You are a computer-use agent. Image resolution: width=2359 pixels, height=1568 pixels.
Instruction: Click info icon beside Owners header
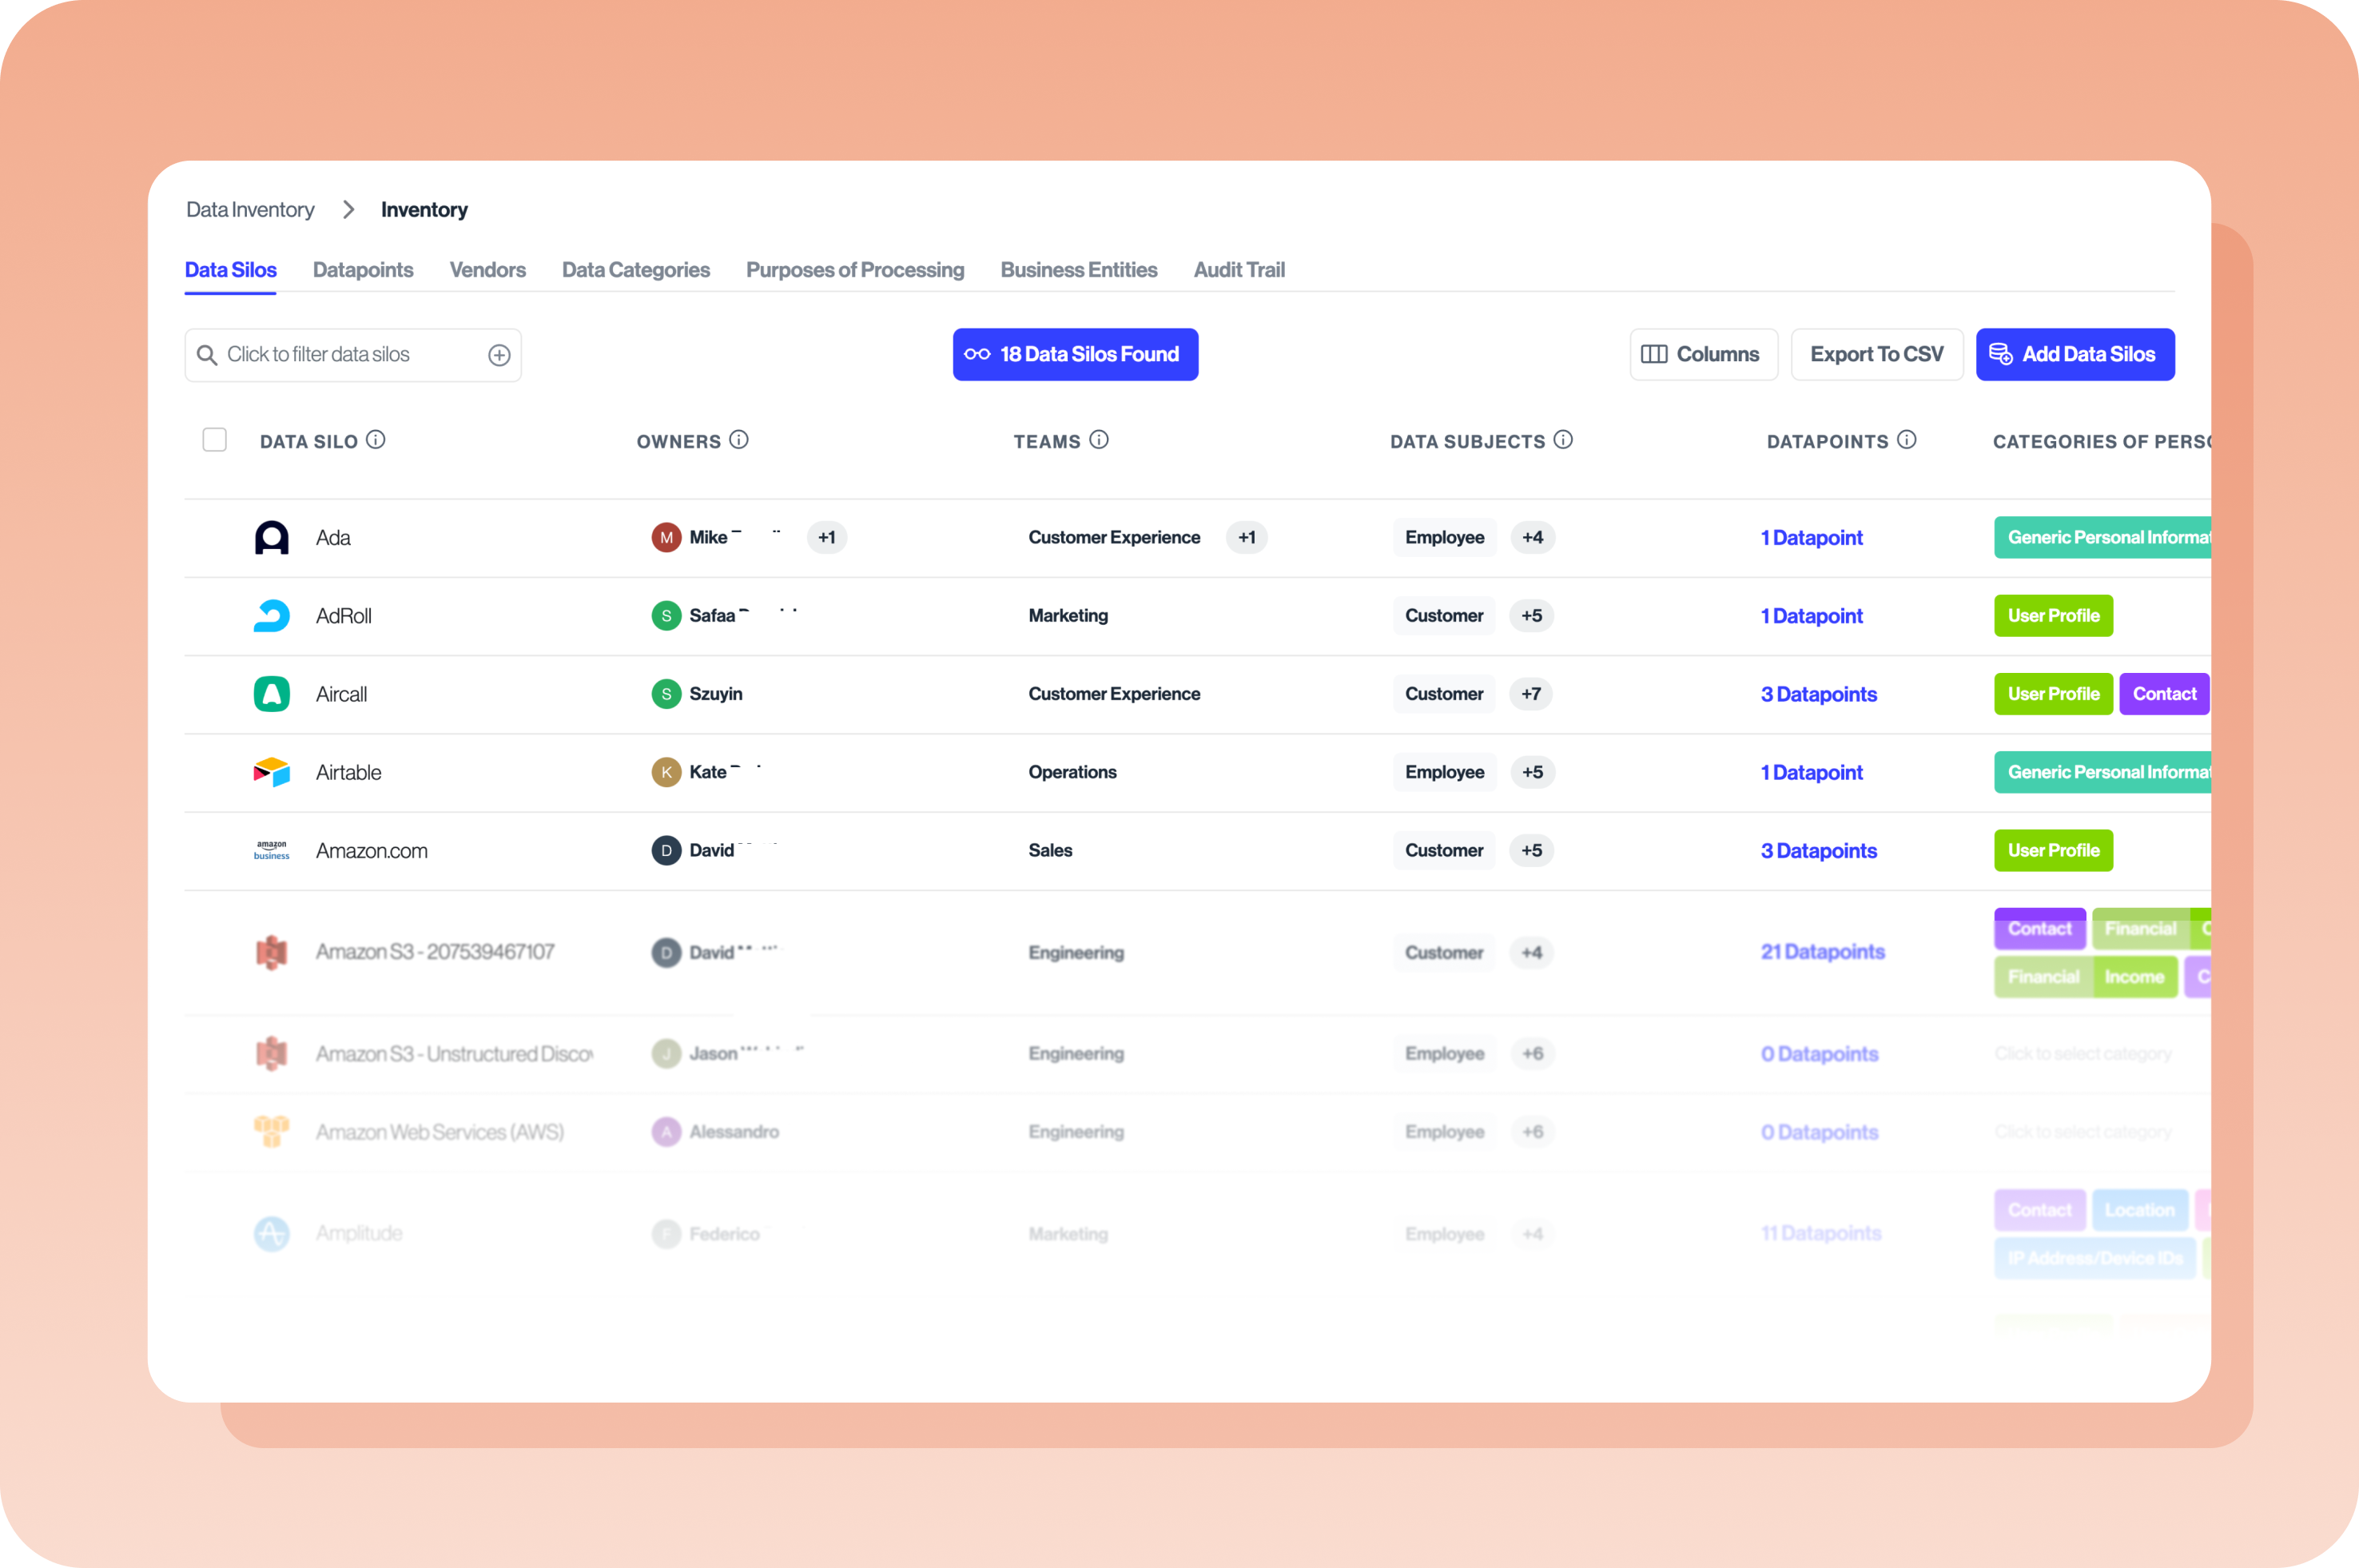tap(739, 440)
